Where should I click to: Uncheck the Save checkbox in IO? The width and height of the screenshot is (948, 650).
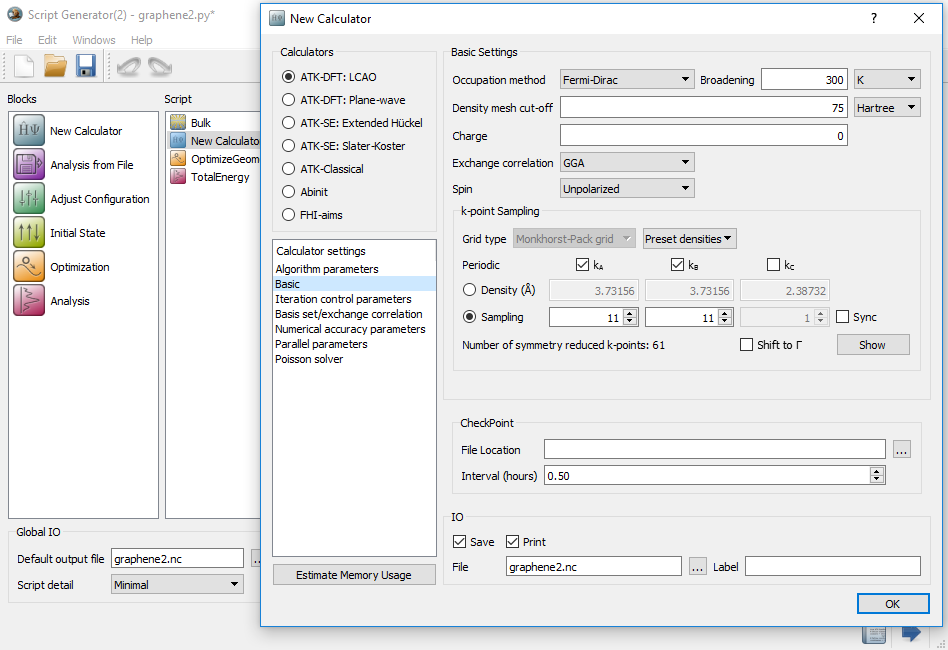tap(459, 541)
